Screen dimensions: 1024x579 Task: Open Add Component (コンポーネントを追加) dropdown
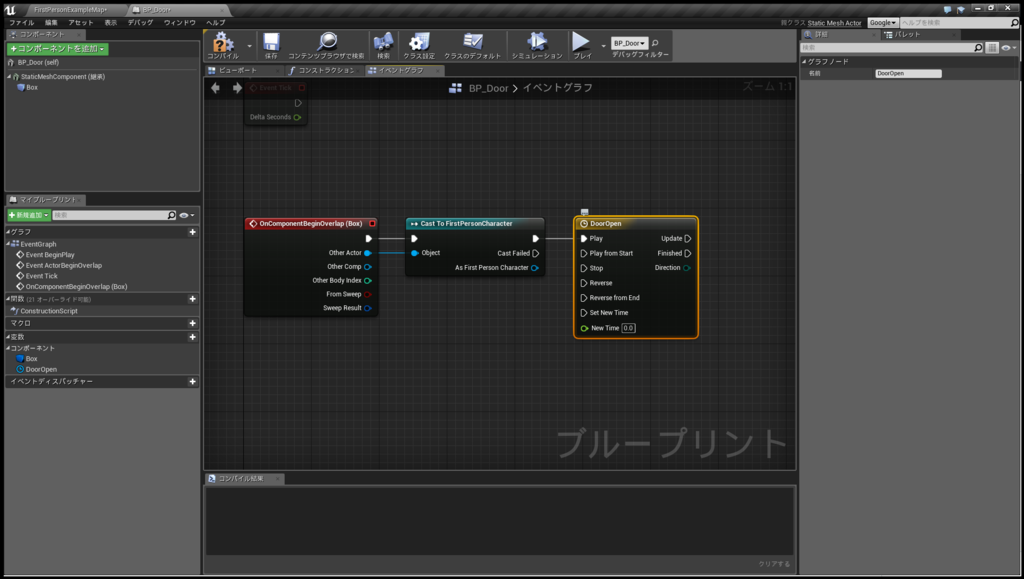[57, 49]
